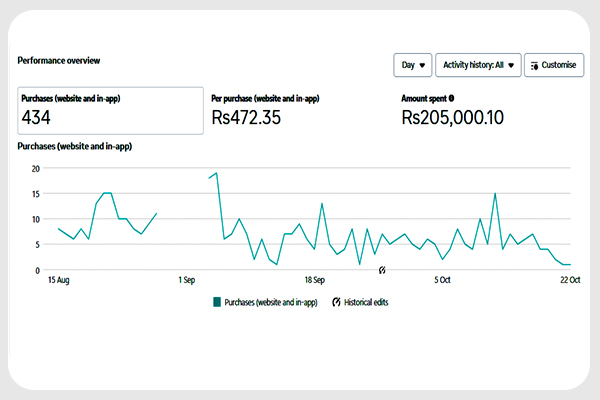Click the Historical edits legend icon
The image size is (600, 400).
(336, 301)
